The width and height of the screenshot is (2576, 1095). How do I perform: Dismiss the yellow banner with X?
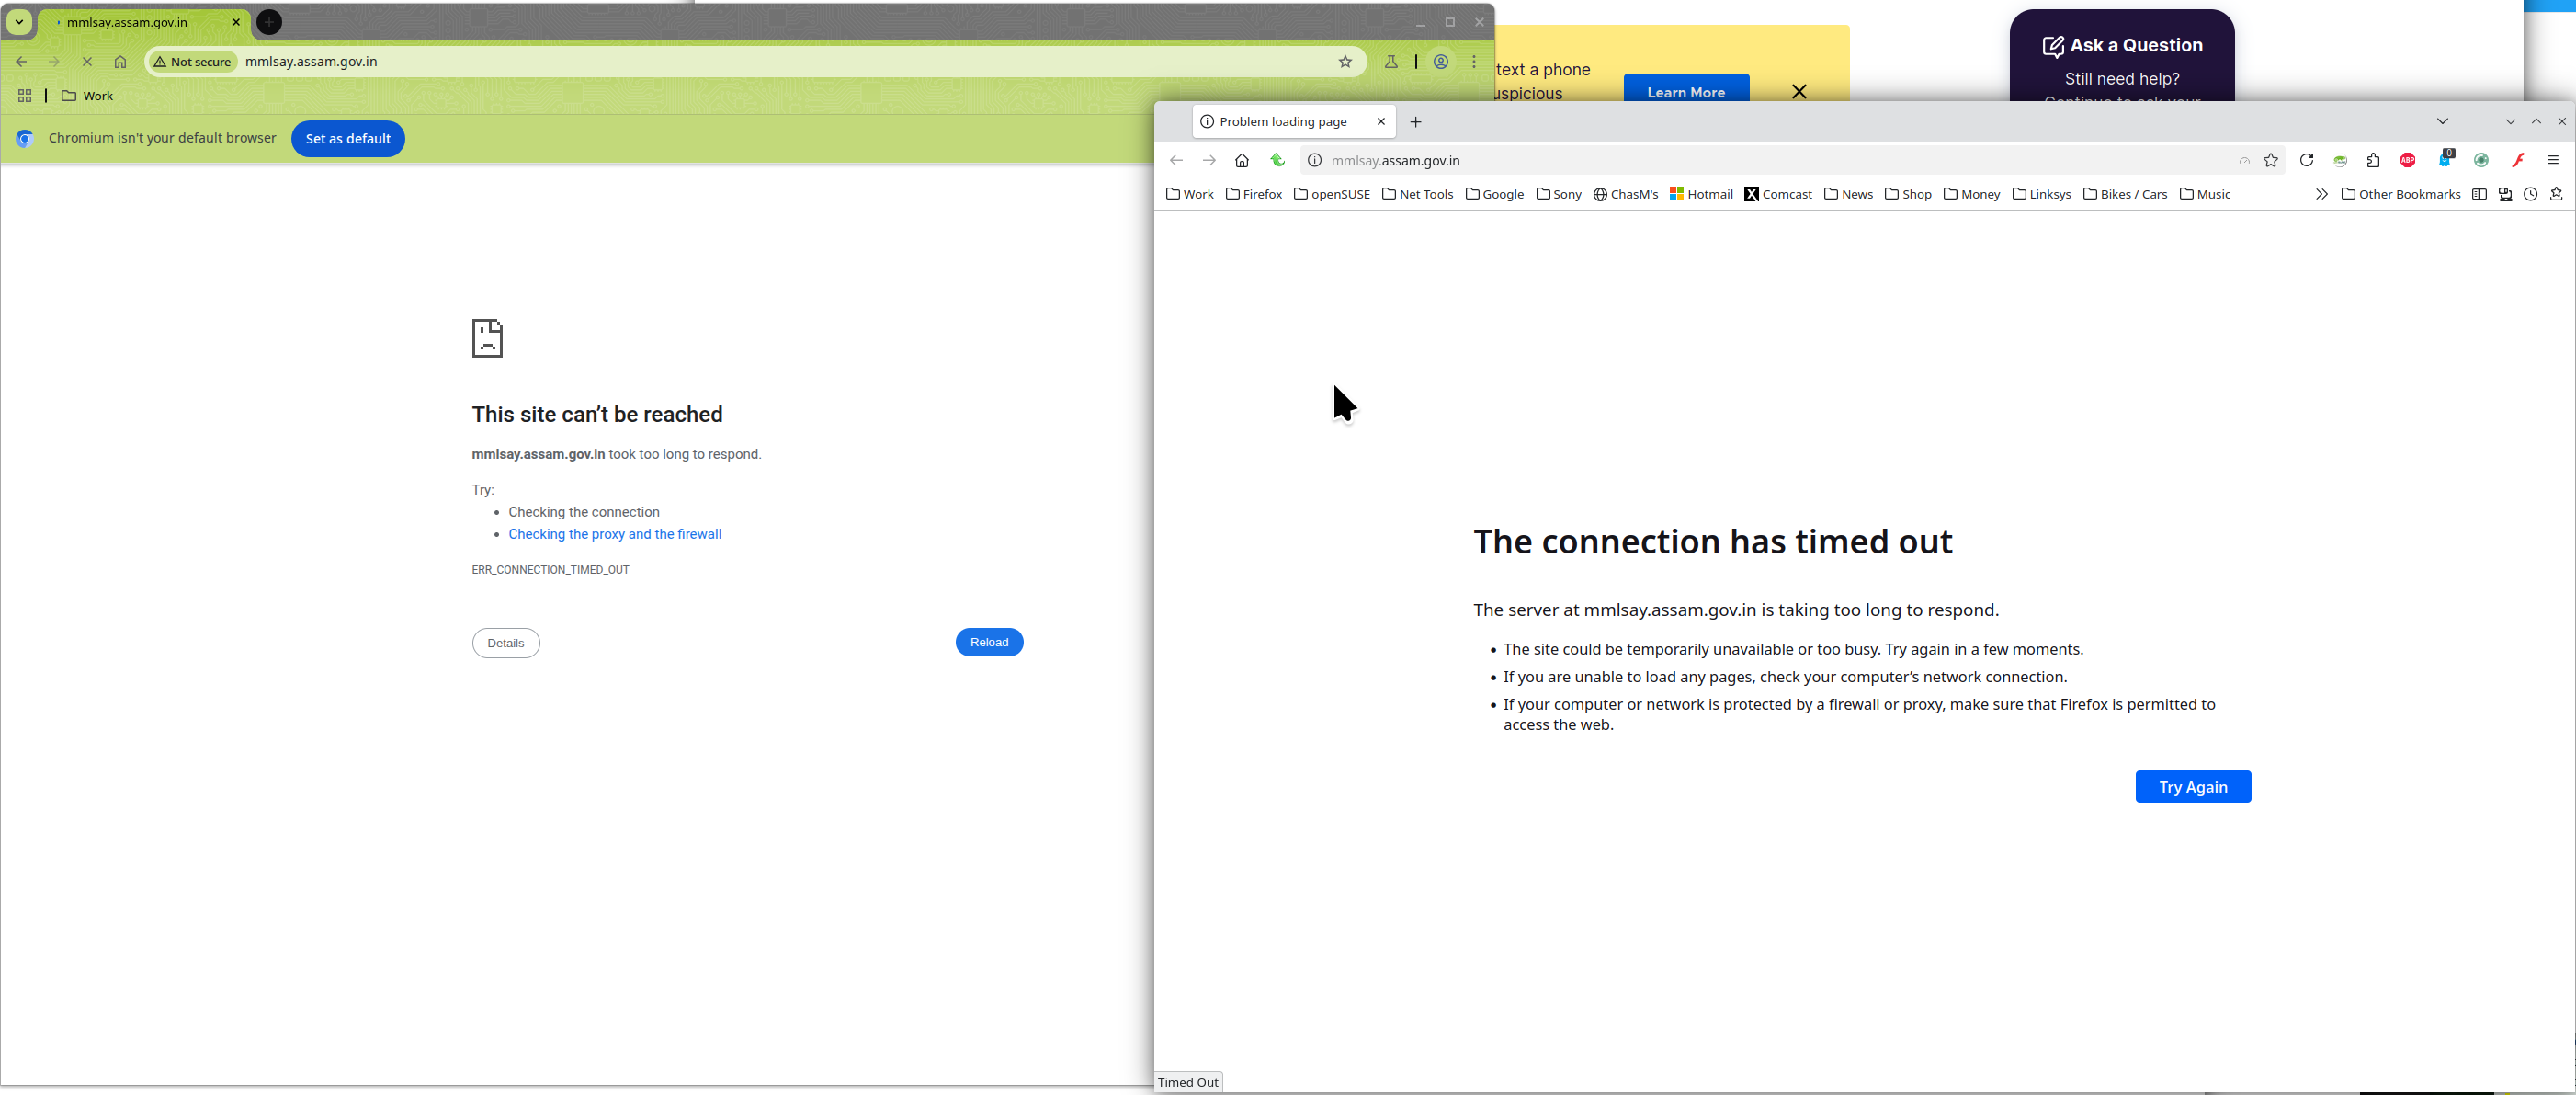tap(1799, 92)
